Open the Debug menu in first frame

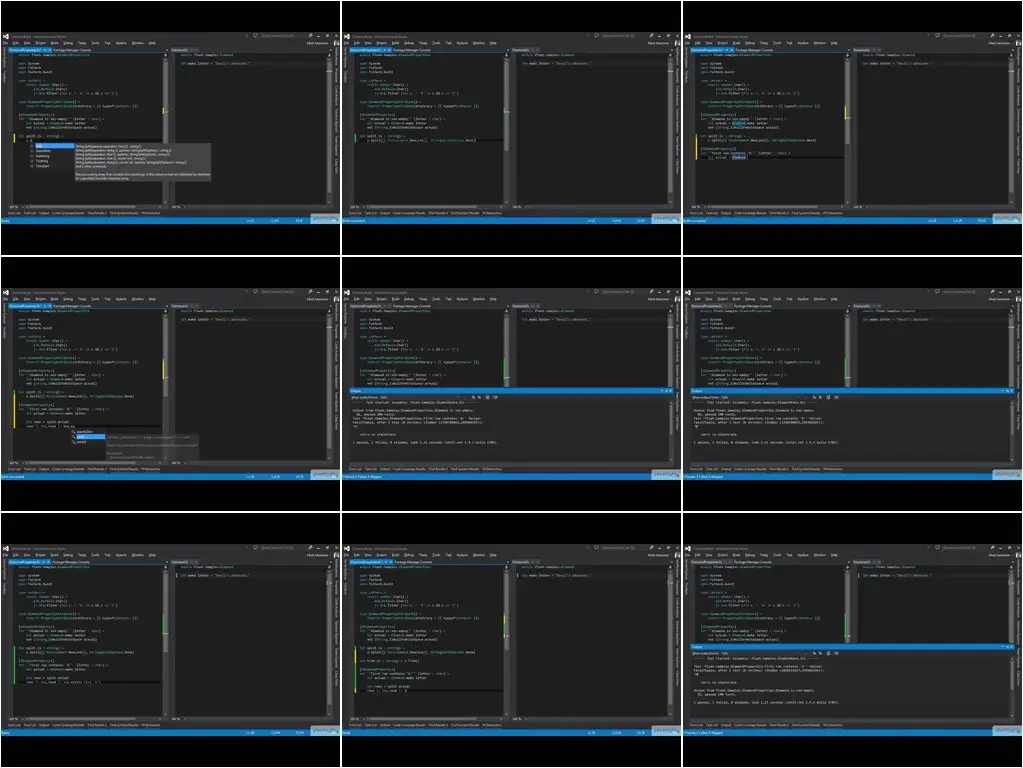68,43
